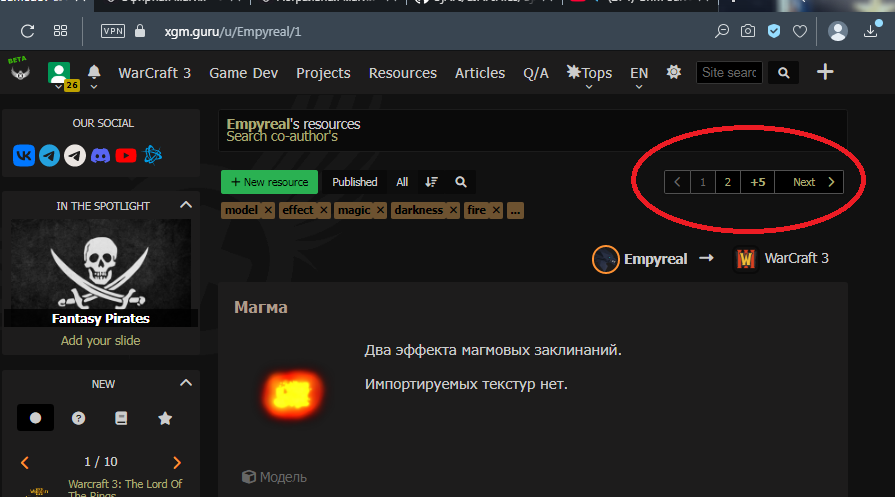This screenshot has height=497, width=895.
Task: Select the circle tab in New panel
Action: 35,418
